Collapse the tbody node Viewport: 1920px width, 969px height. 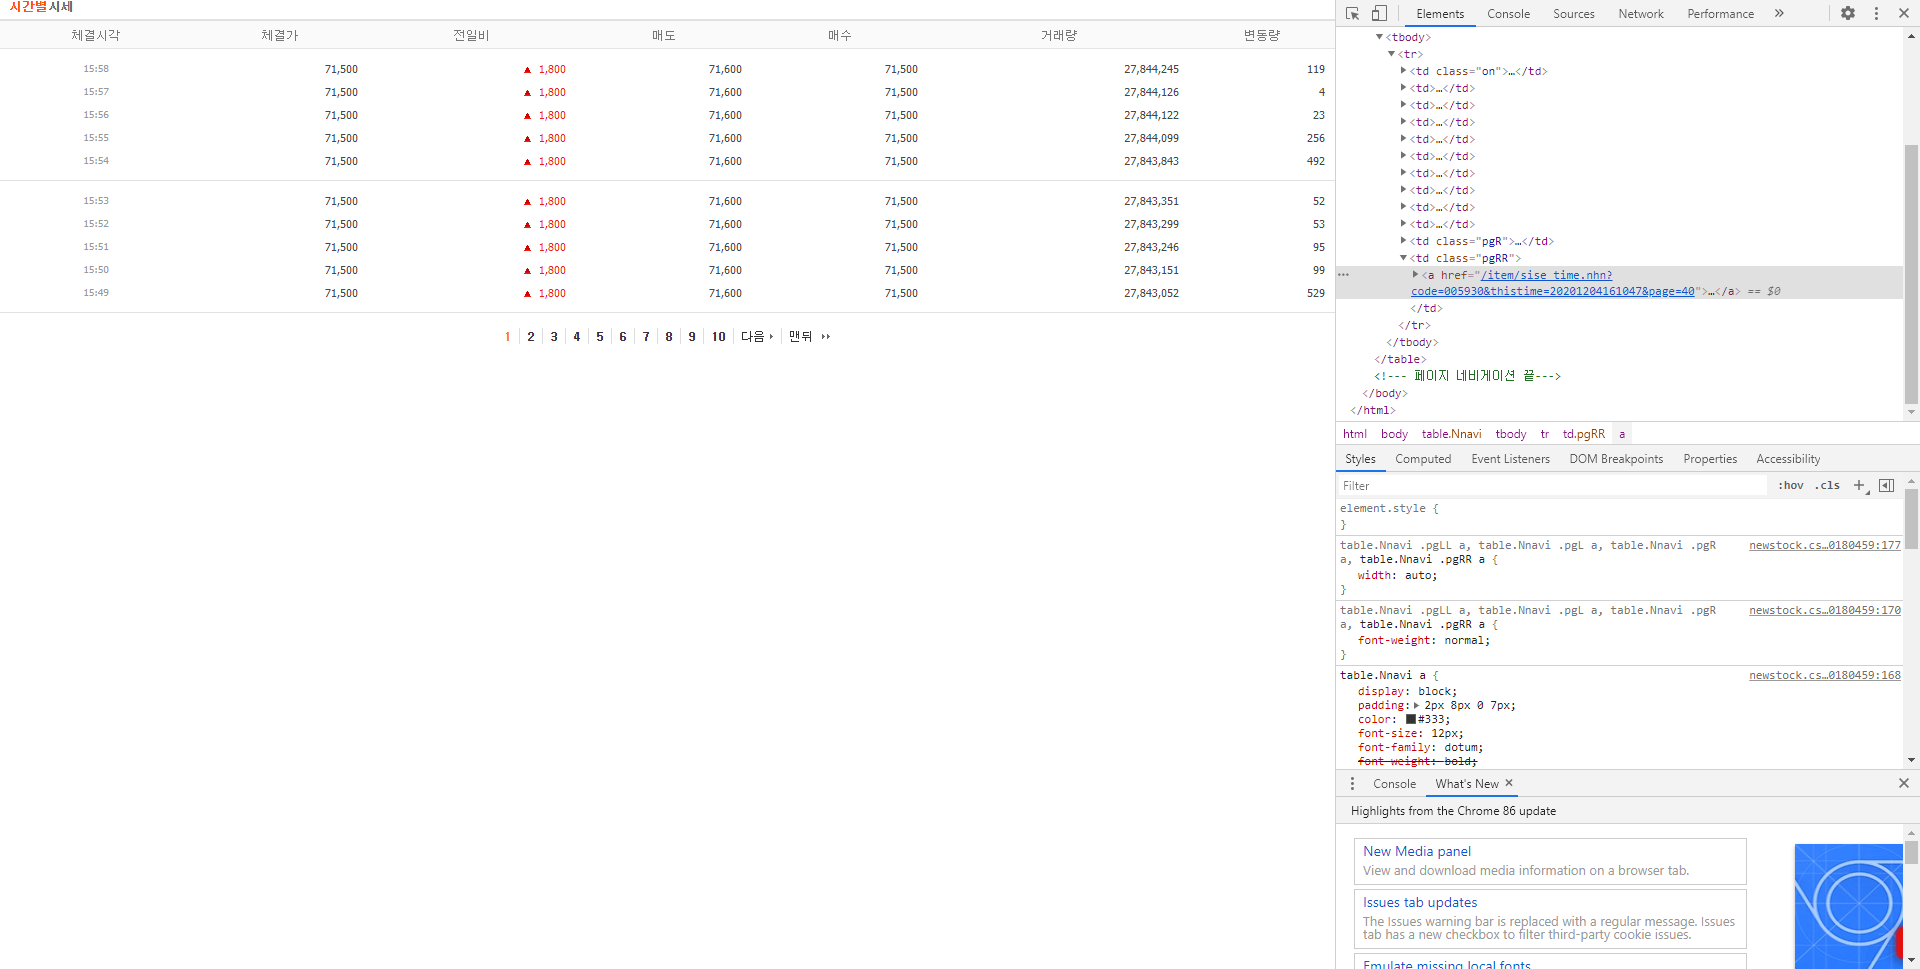(1379, 37)
